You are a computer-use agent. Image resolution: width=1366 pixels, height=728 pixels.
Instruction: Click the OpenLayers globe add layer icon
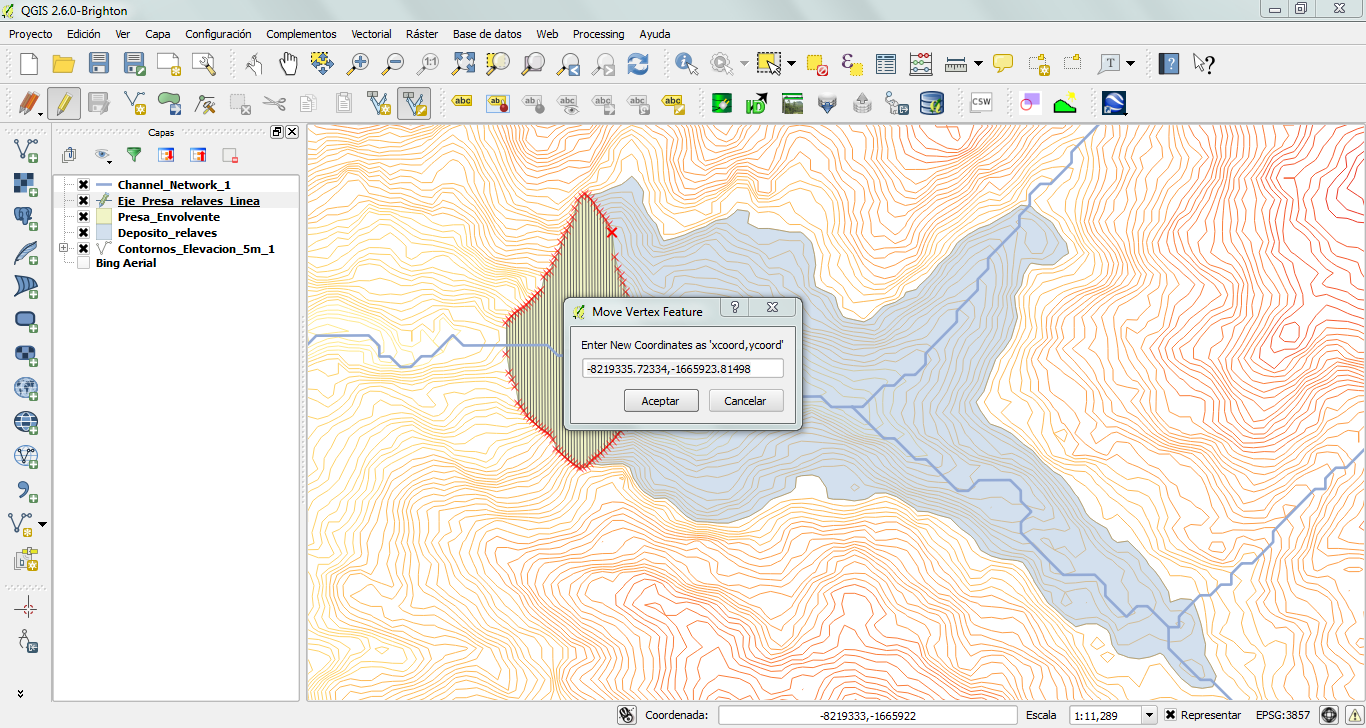tap(26, 388)
